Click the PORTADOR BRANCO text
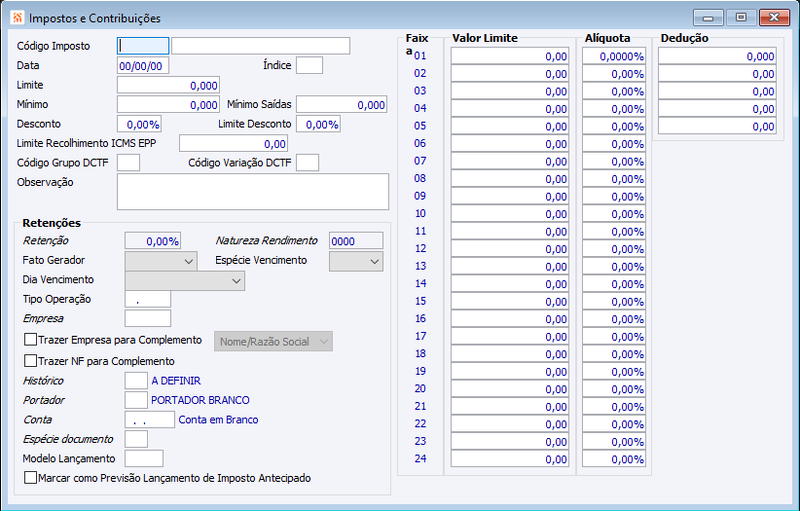 (x=200, y=400)
